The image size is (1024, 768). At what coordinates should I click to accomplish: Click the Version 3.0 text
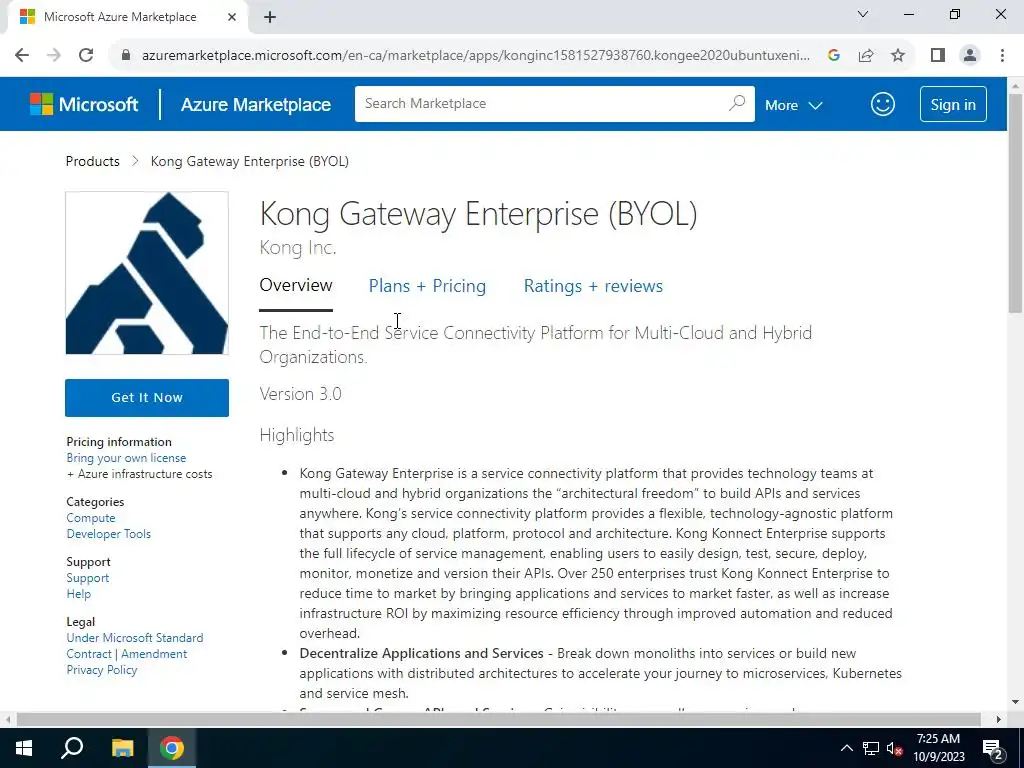(300, 394)
